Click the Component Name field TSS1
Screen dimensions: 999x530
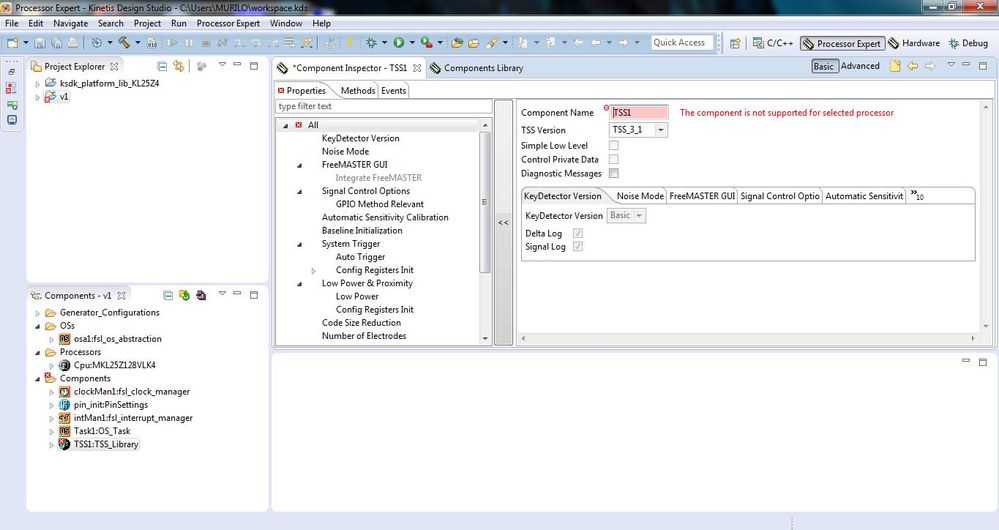pos(639,113)
